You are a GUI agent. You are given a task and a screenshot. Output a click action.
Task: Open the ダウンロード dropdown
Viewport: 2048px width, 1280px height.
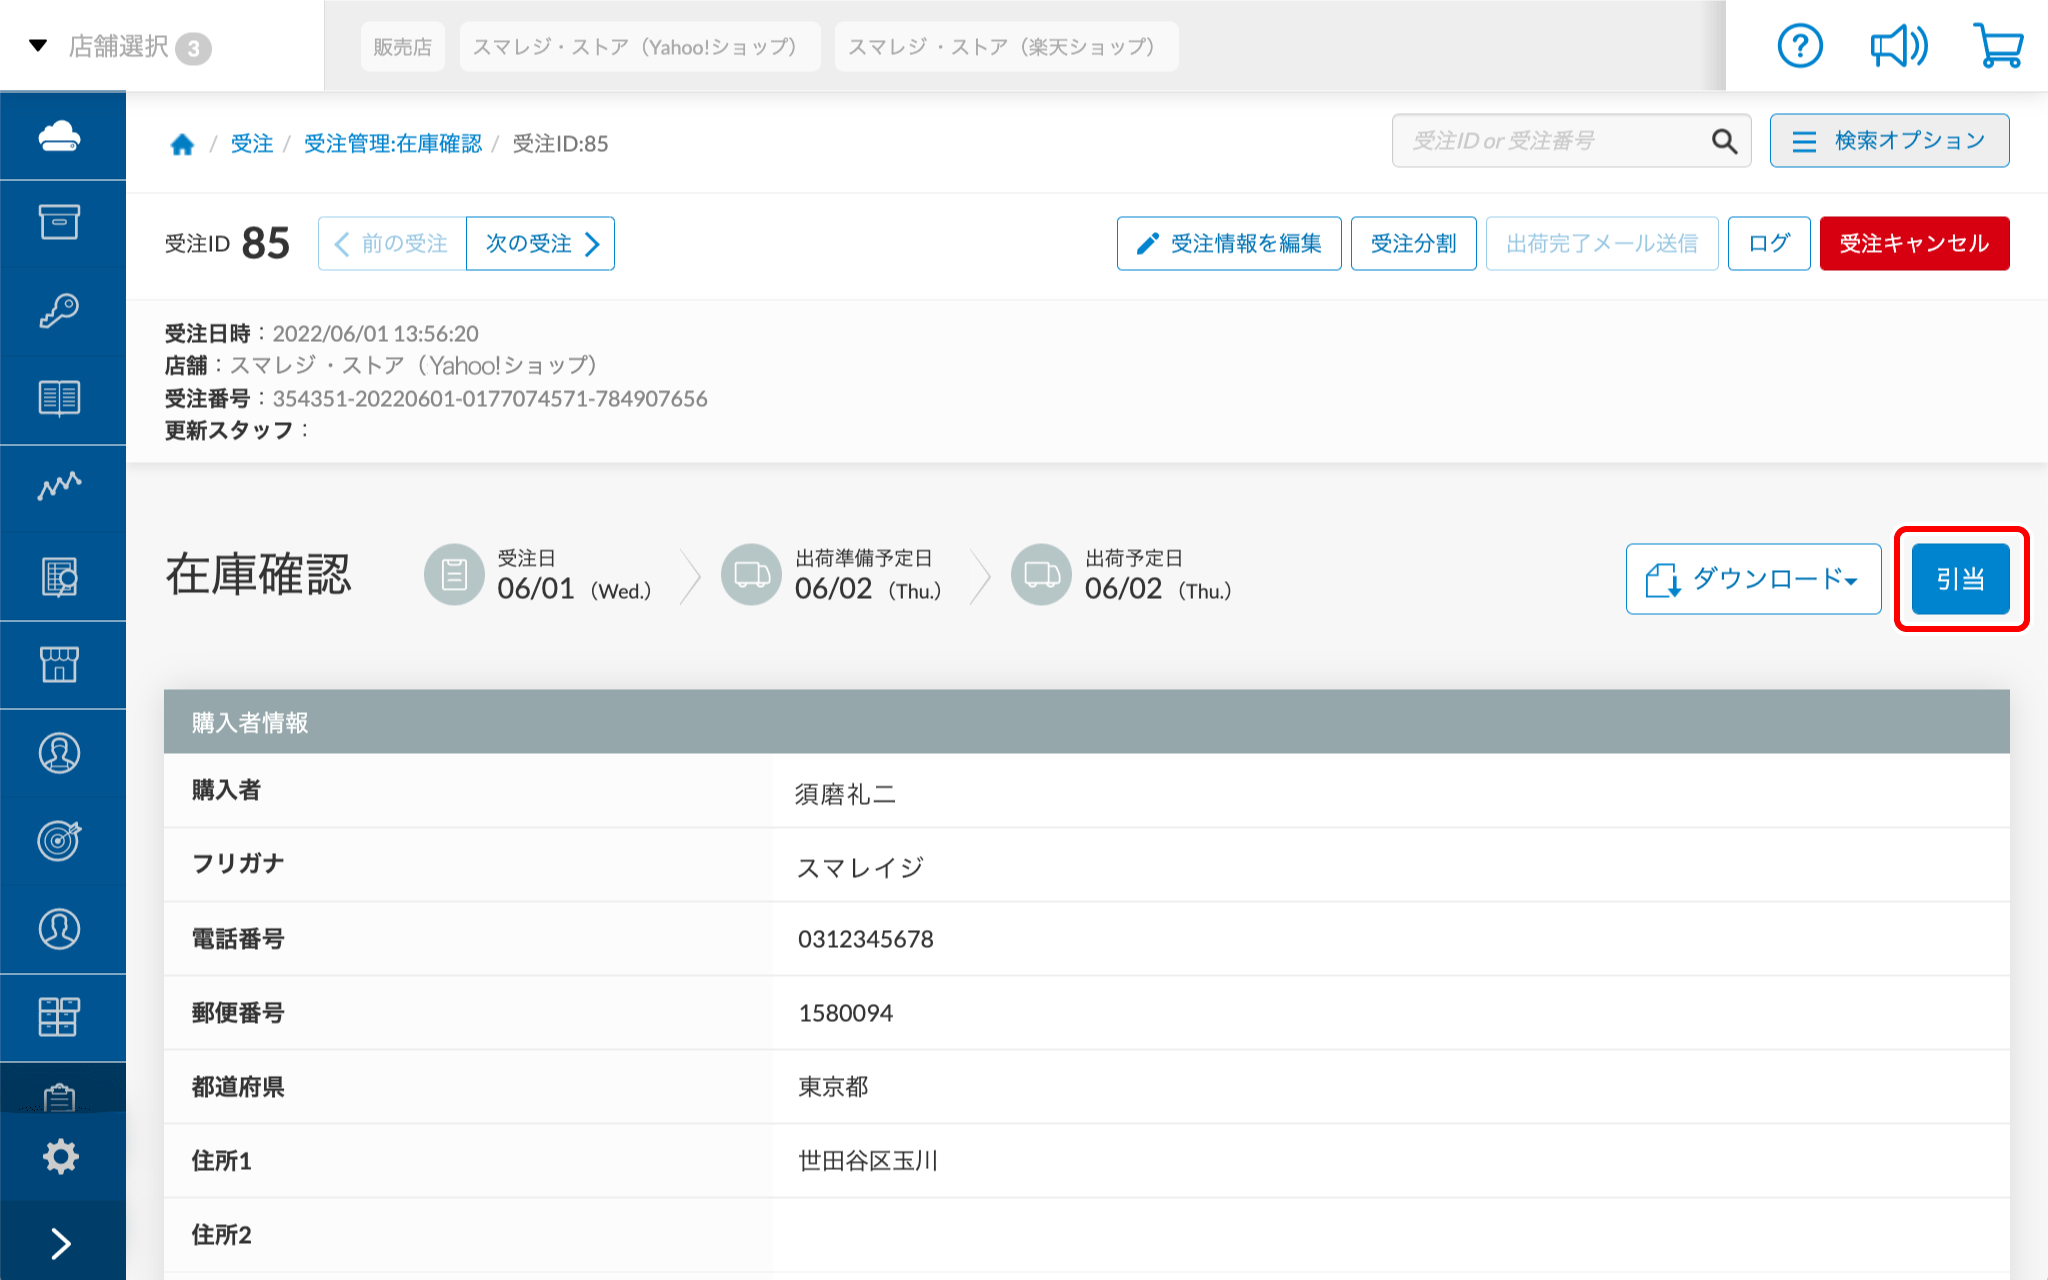click(x=1753, y=579)
